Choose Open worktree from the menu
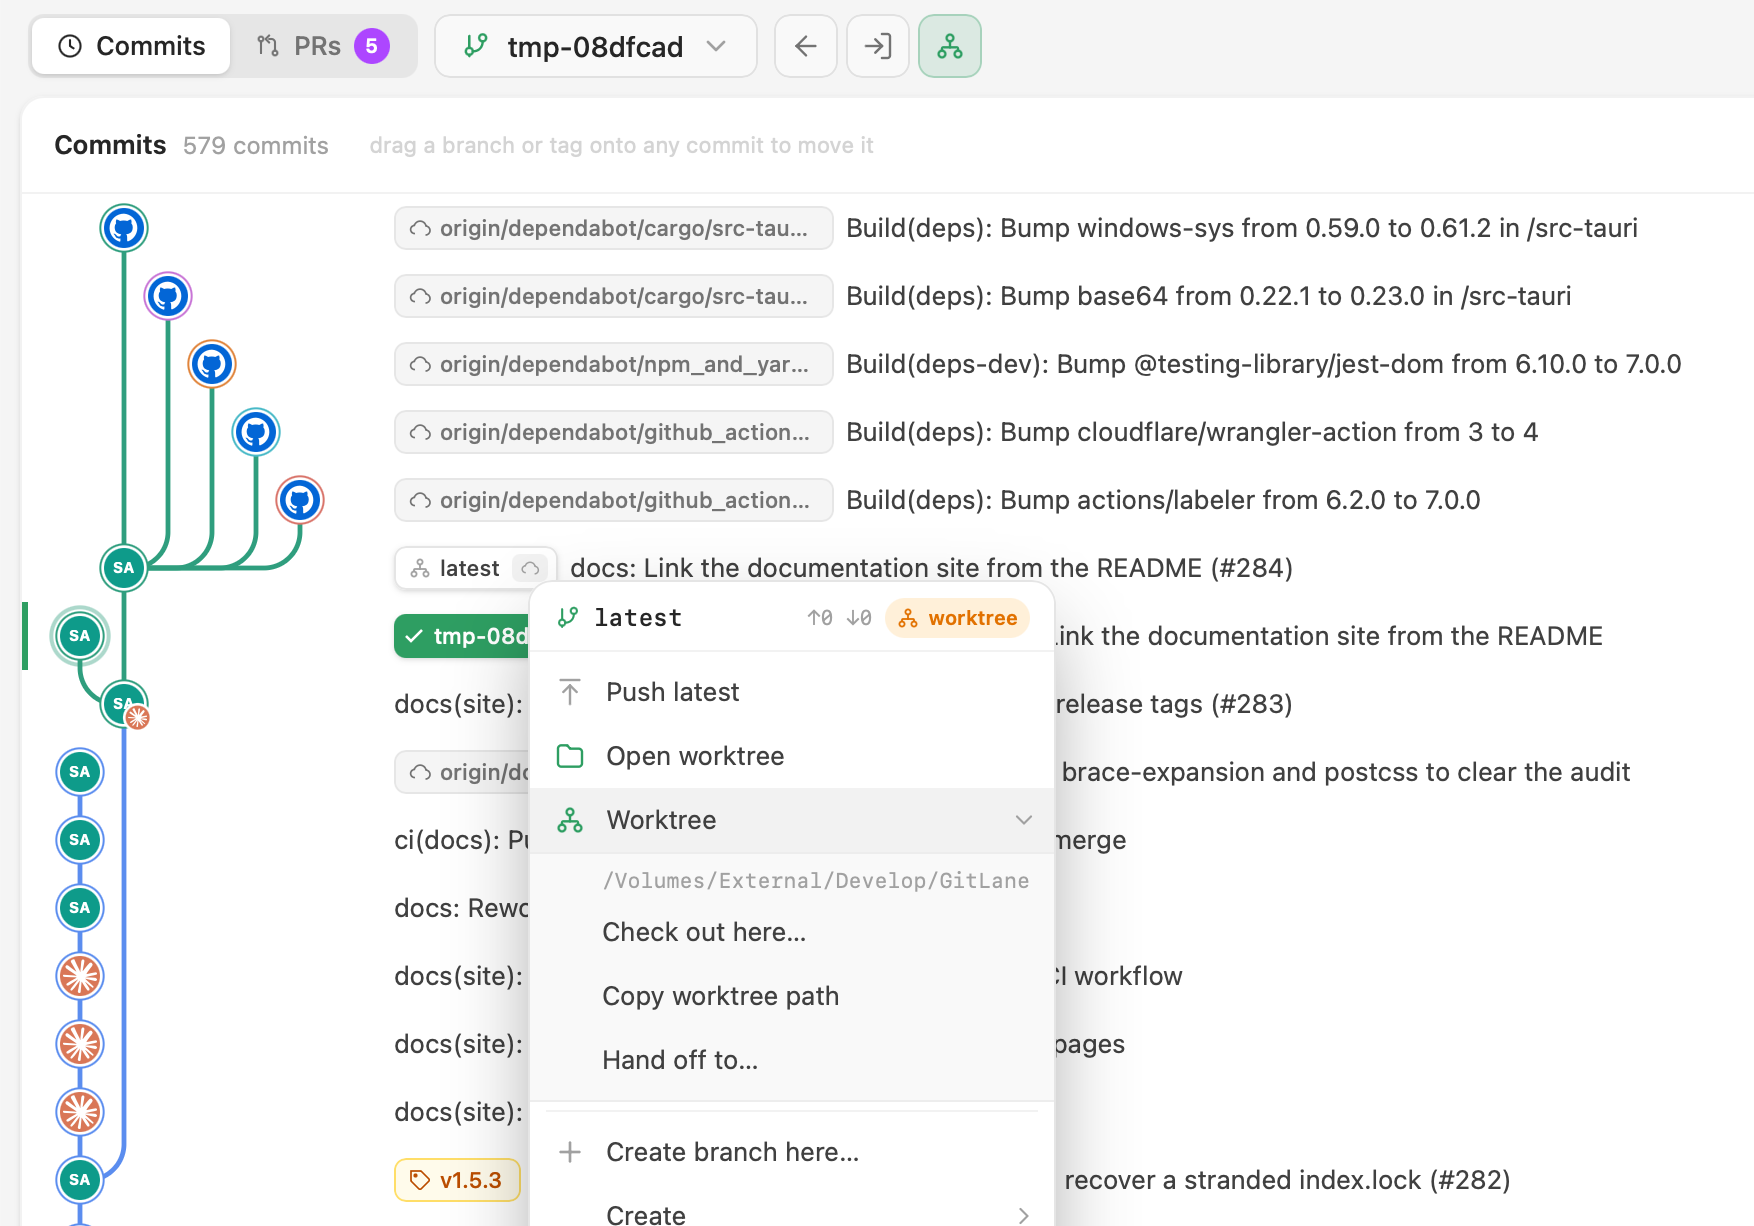 791,756
